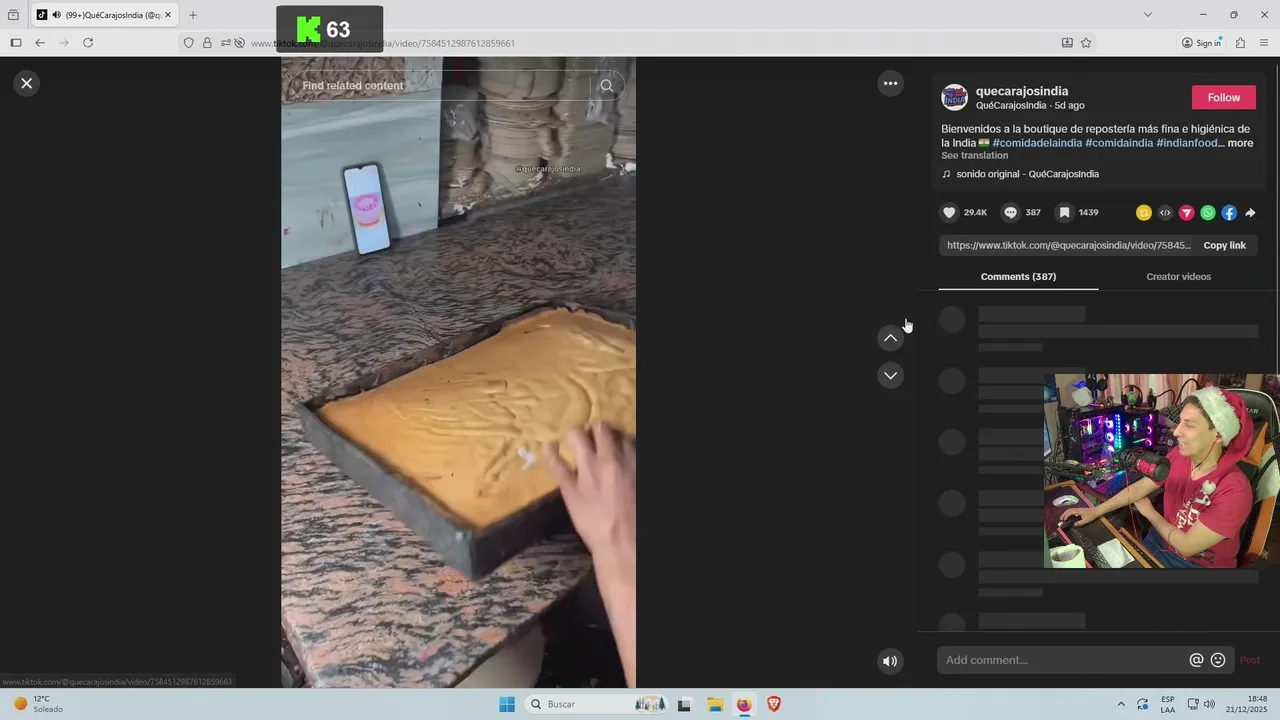Share to Facebook
This screenshot has height=720, width=1280.
1229,213
